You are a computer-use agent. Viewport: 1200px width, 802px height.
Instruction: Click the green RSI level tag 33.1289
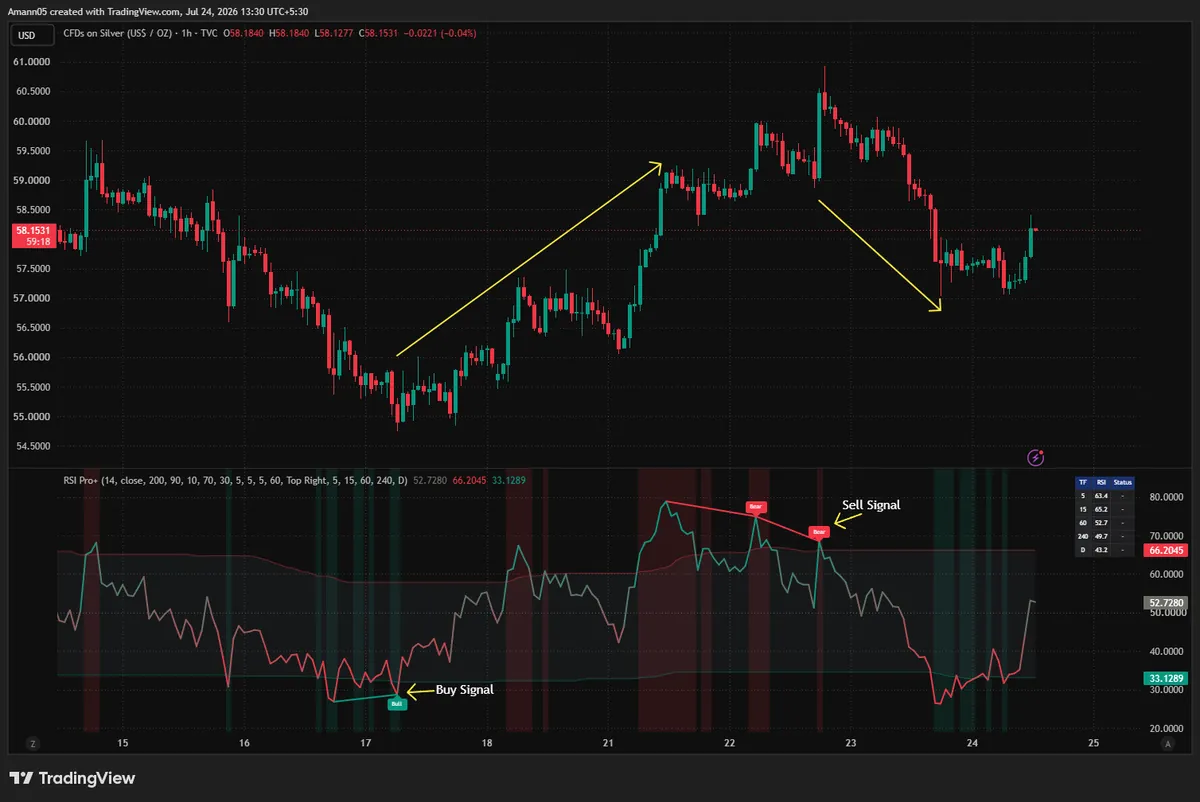(x=1165, y=678)
